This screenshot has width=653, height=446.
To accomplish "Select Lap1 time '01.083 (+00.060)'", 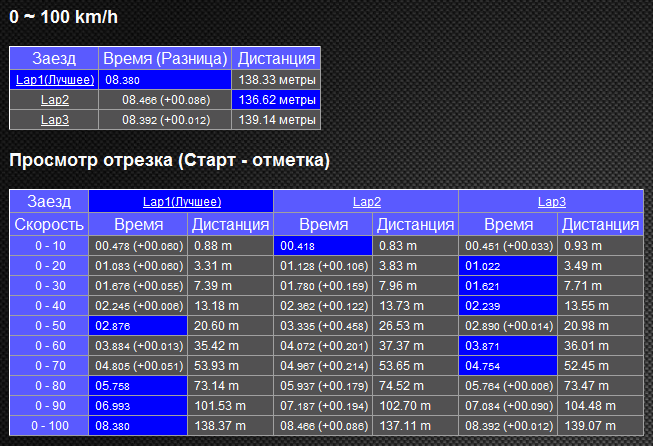I will (x=138, y=266).
